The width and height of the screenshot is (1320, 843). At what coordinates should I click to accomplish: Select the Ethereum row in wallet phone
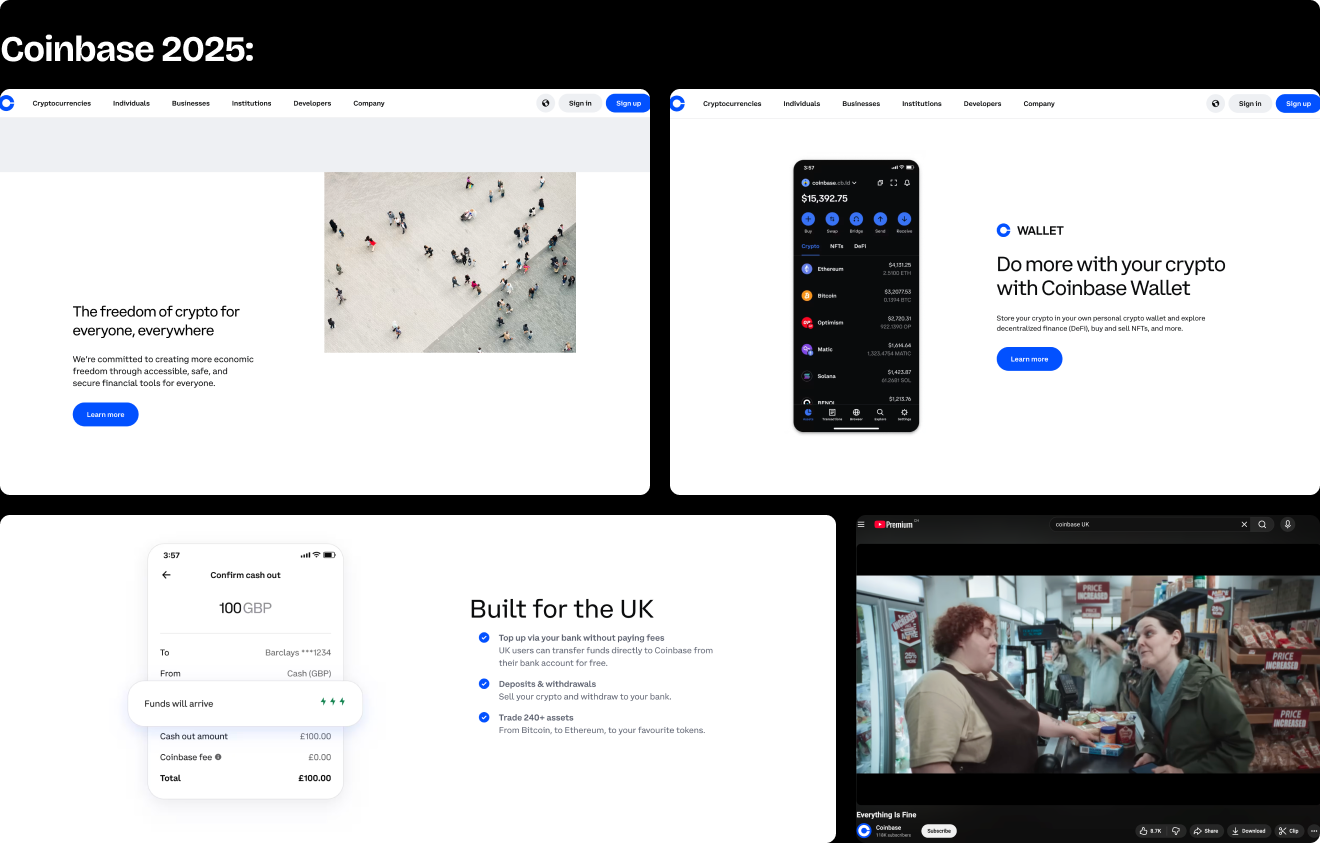pos(856,269)
